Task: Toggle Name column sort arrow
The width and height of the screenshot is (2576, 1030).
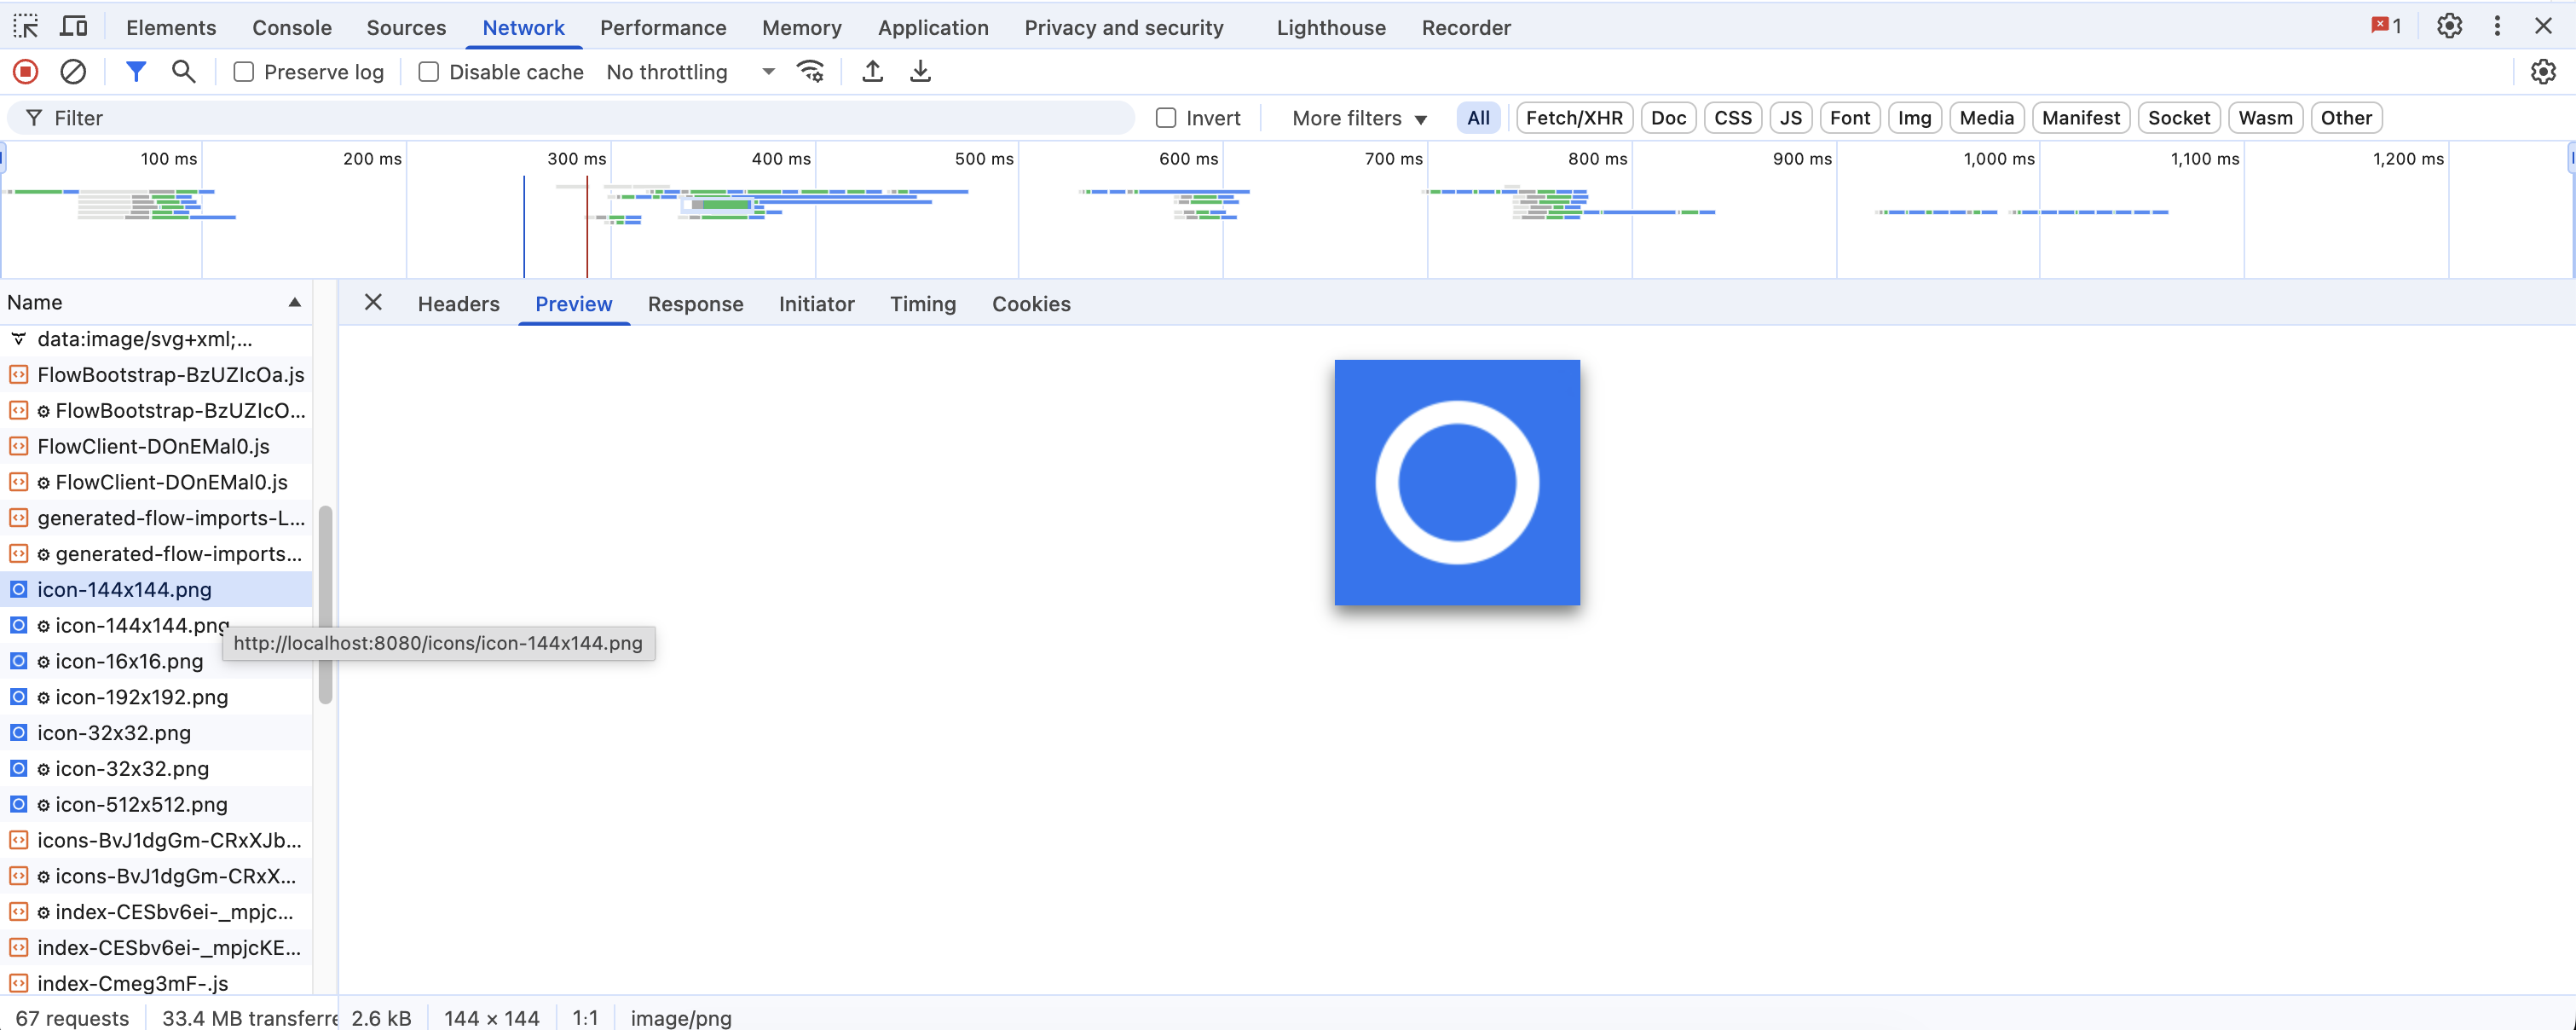Action: [294, 302]
